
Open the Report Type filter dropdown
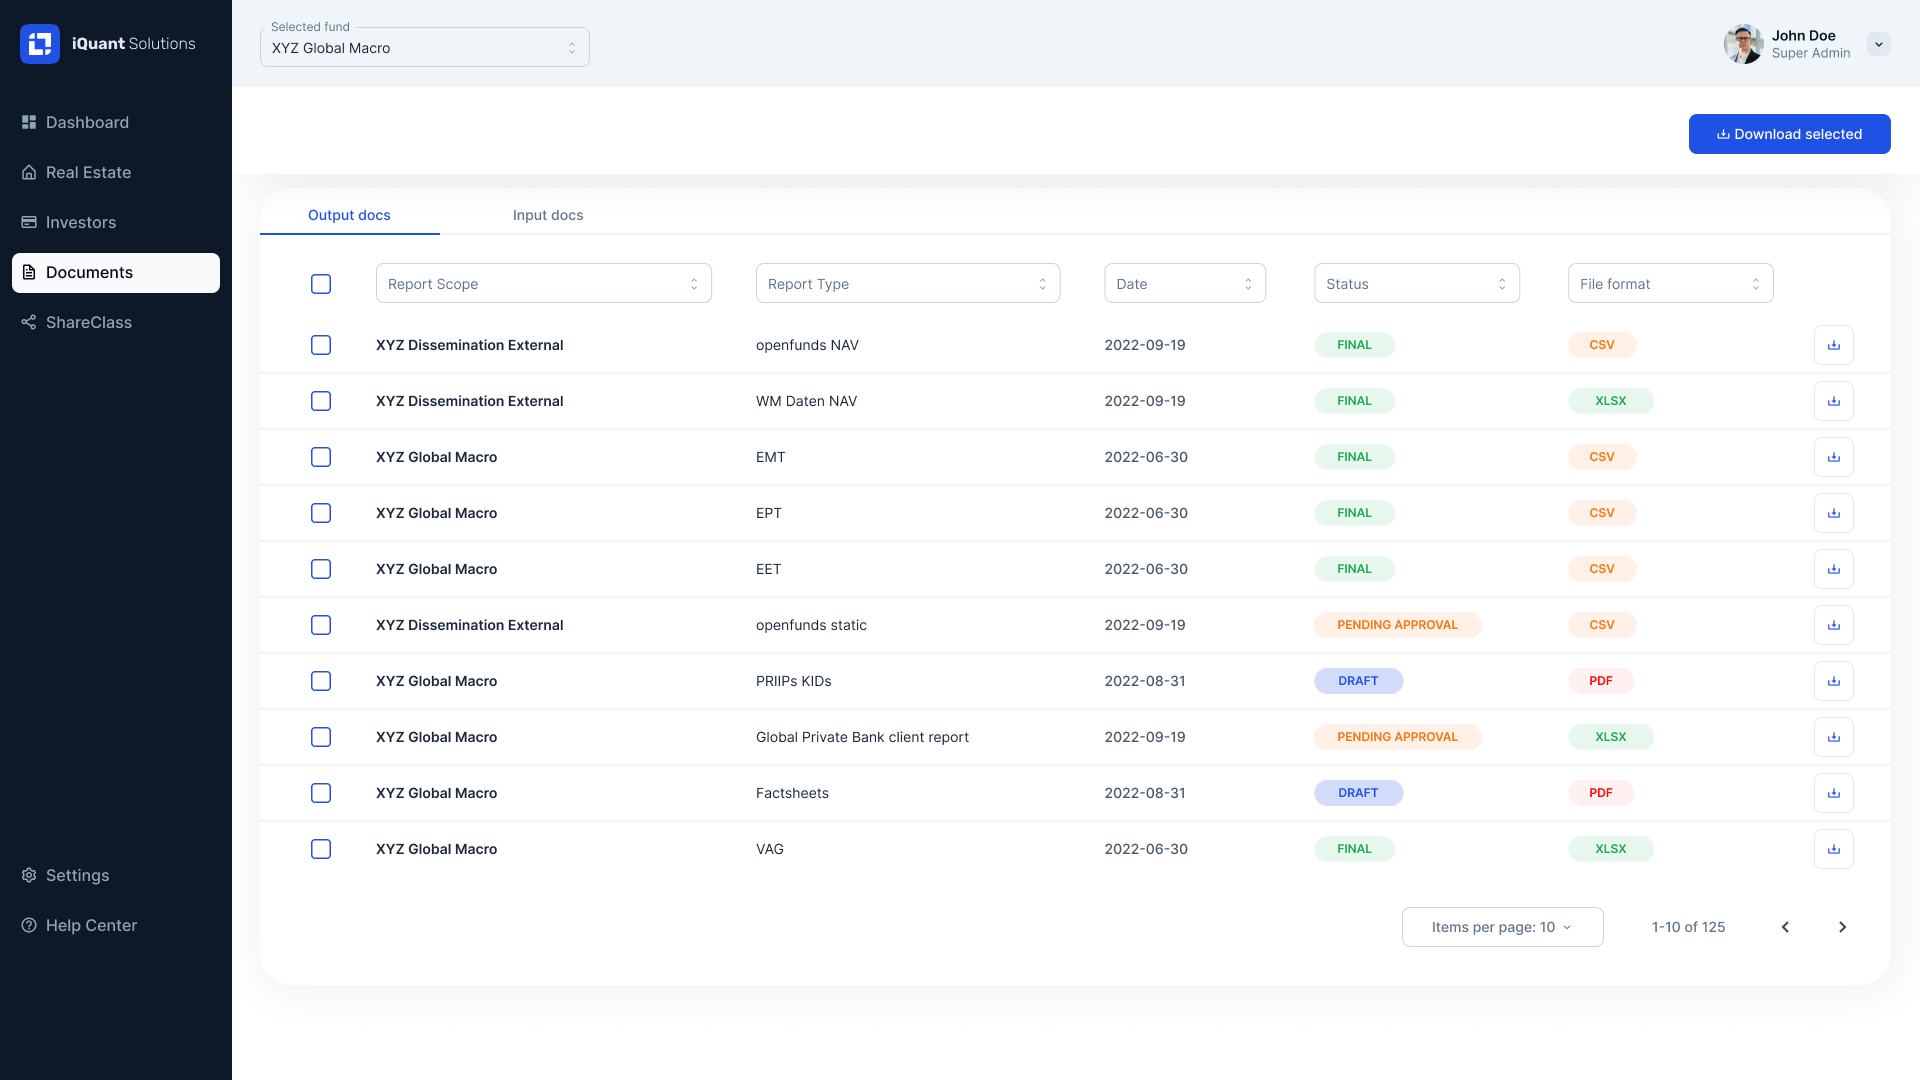point(908,283)
